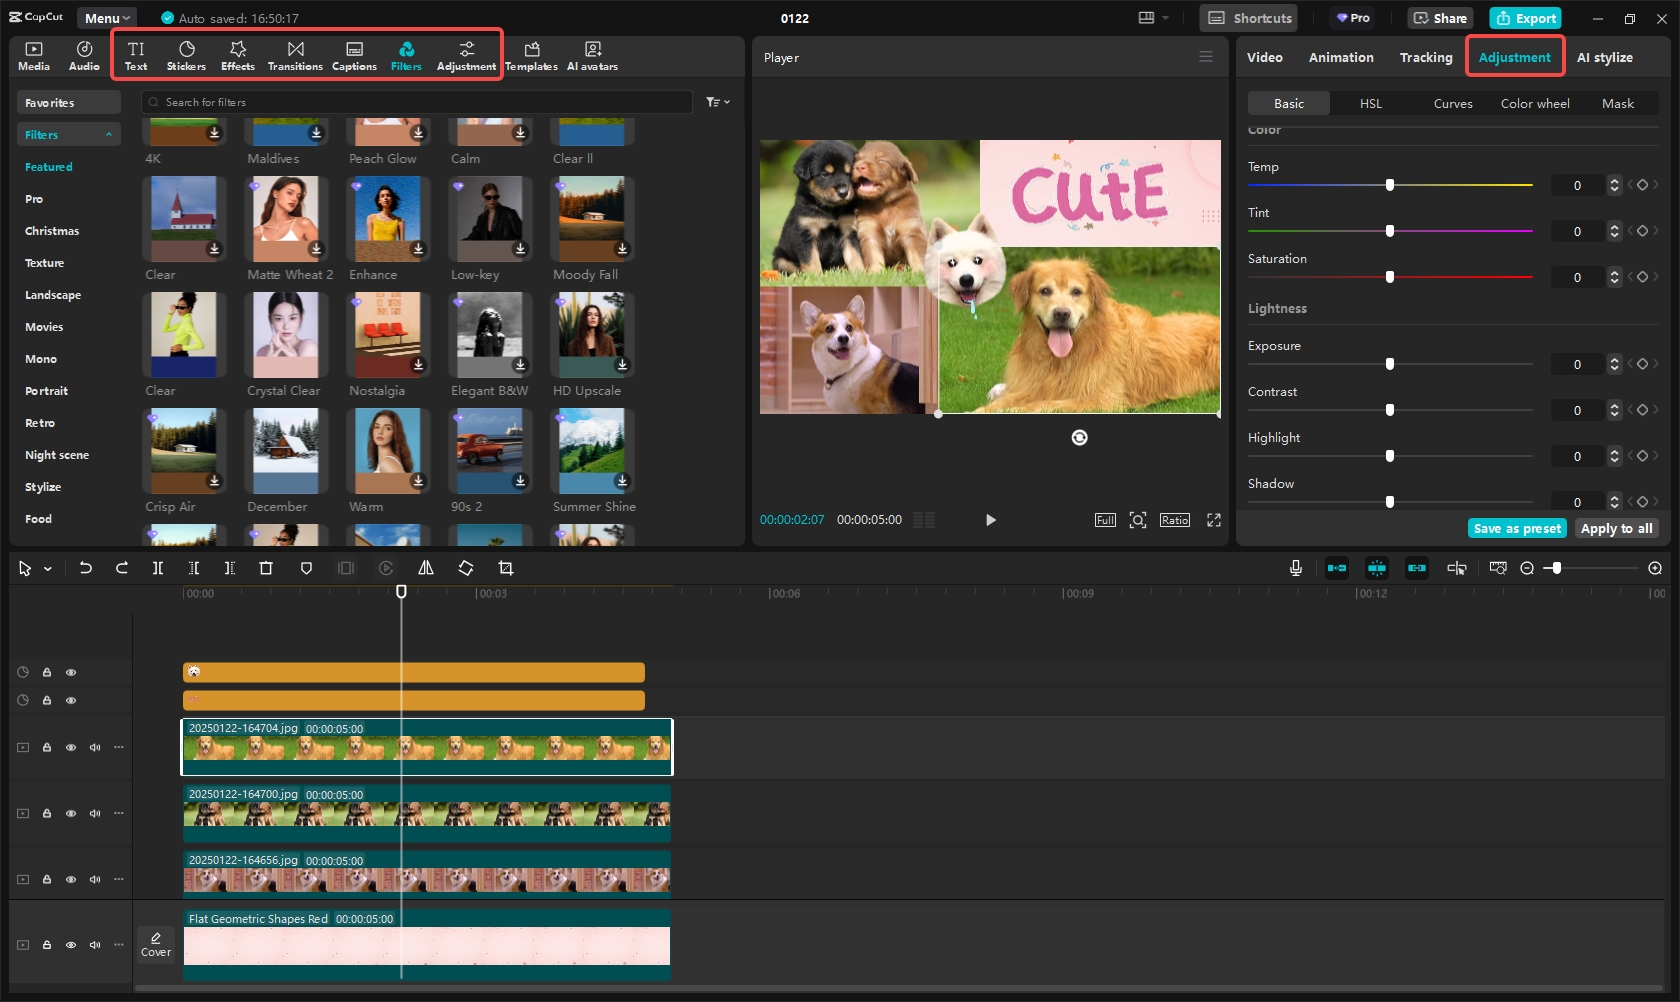Click the microphone record voiceover icon
1680x1002 pixels.
[1296, 568]
